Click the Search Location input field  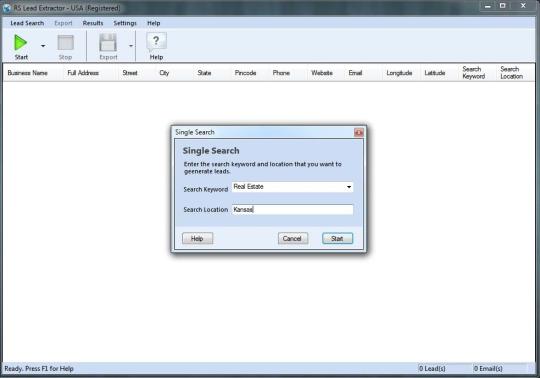[293, 209]
